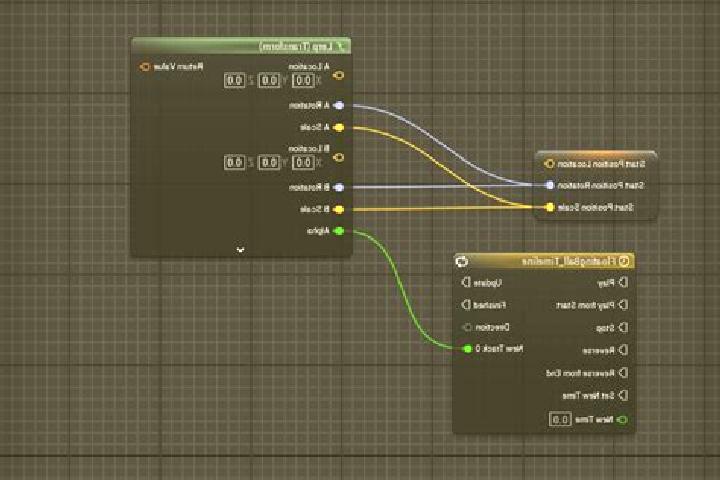
Task: Click the New Track 0 output pin
Action: point(467,349)
